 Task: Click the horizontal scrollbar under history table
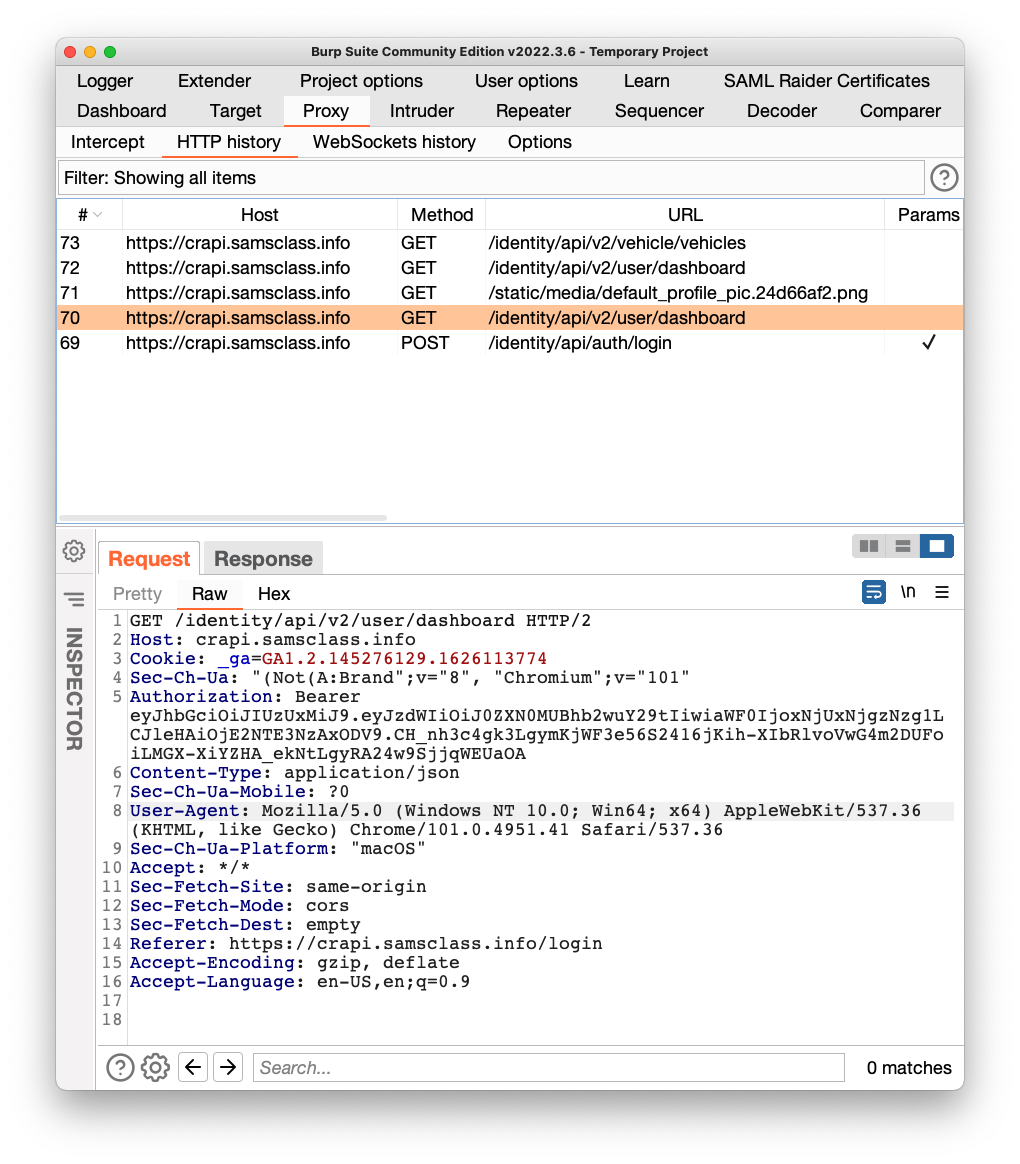(223, 517)
